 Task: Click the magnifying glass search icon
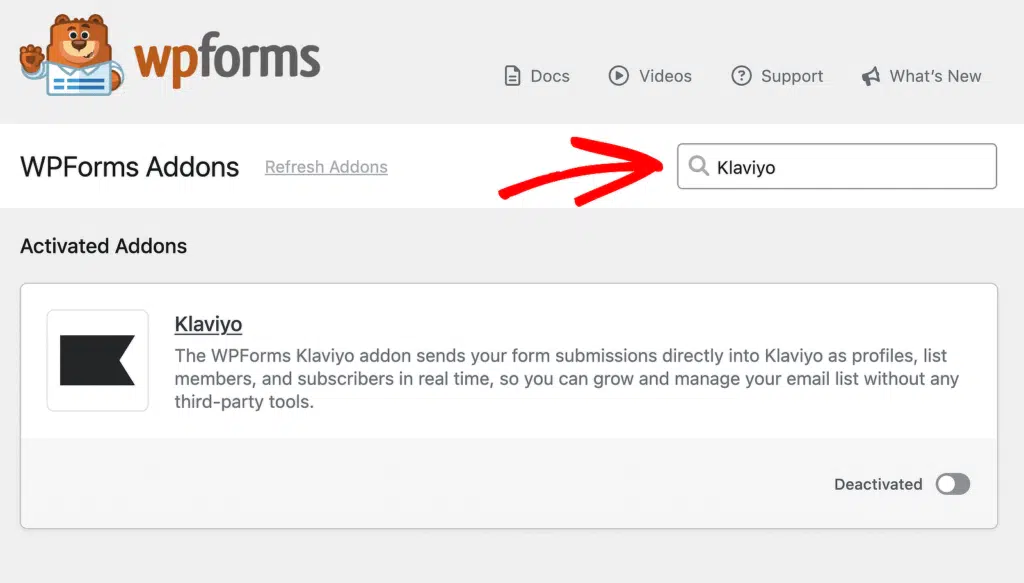point(698,166)
